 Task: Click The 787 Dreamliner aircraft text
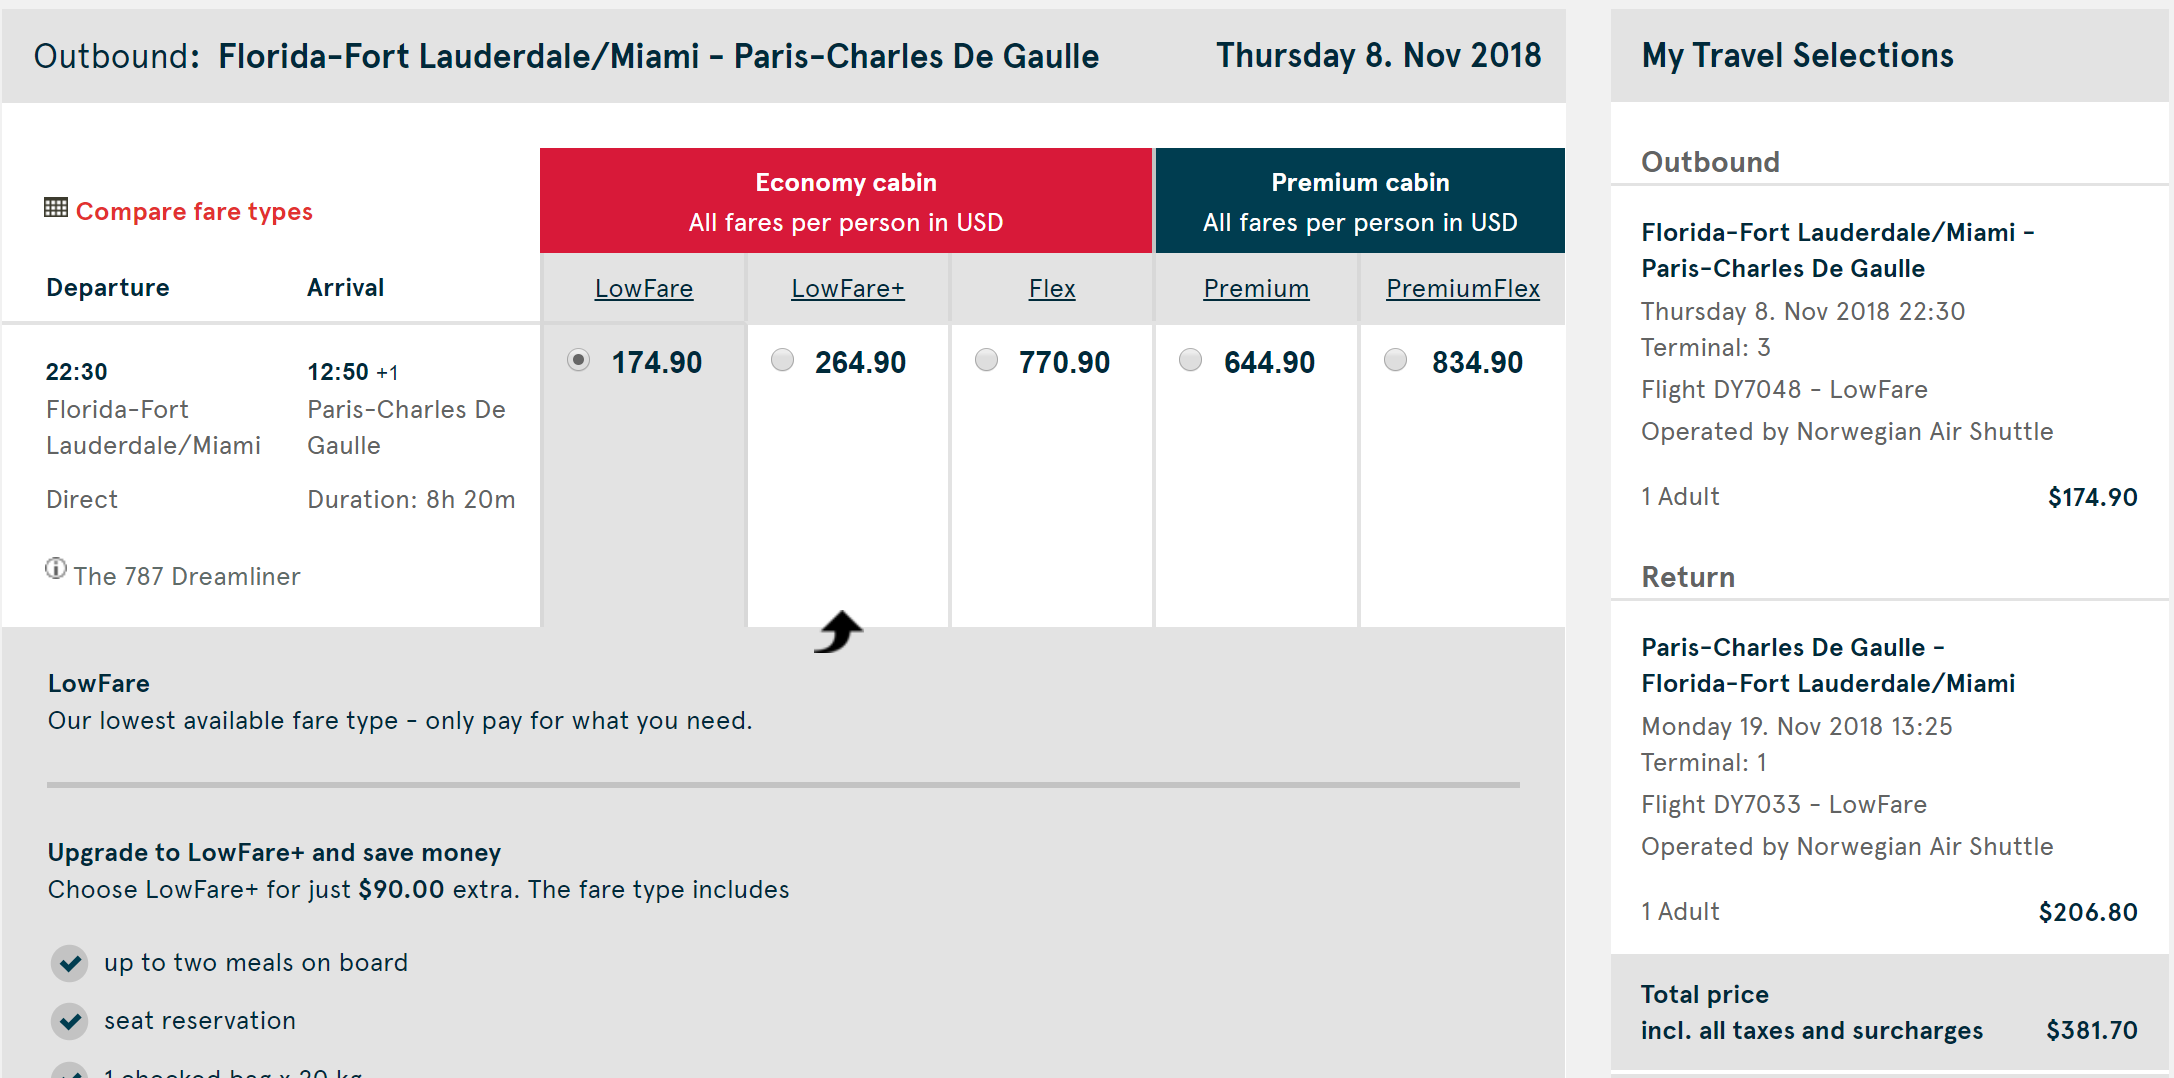coord(187,577)
